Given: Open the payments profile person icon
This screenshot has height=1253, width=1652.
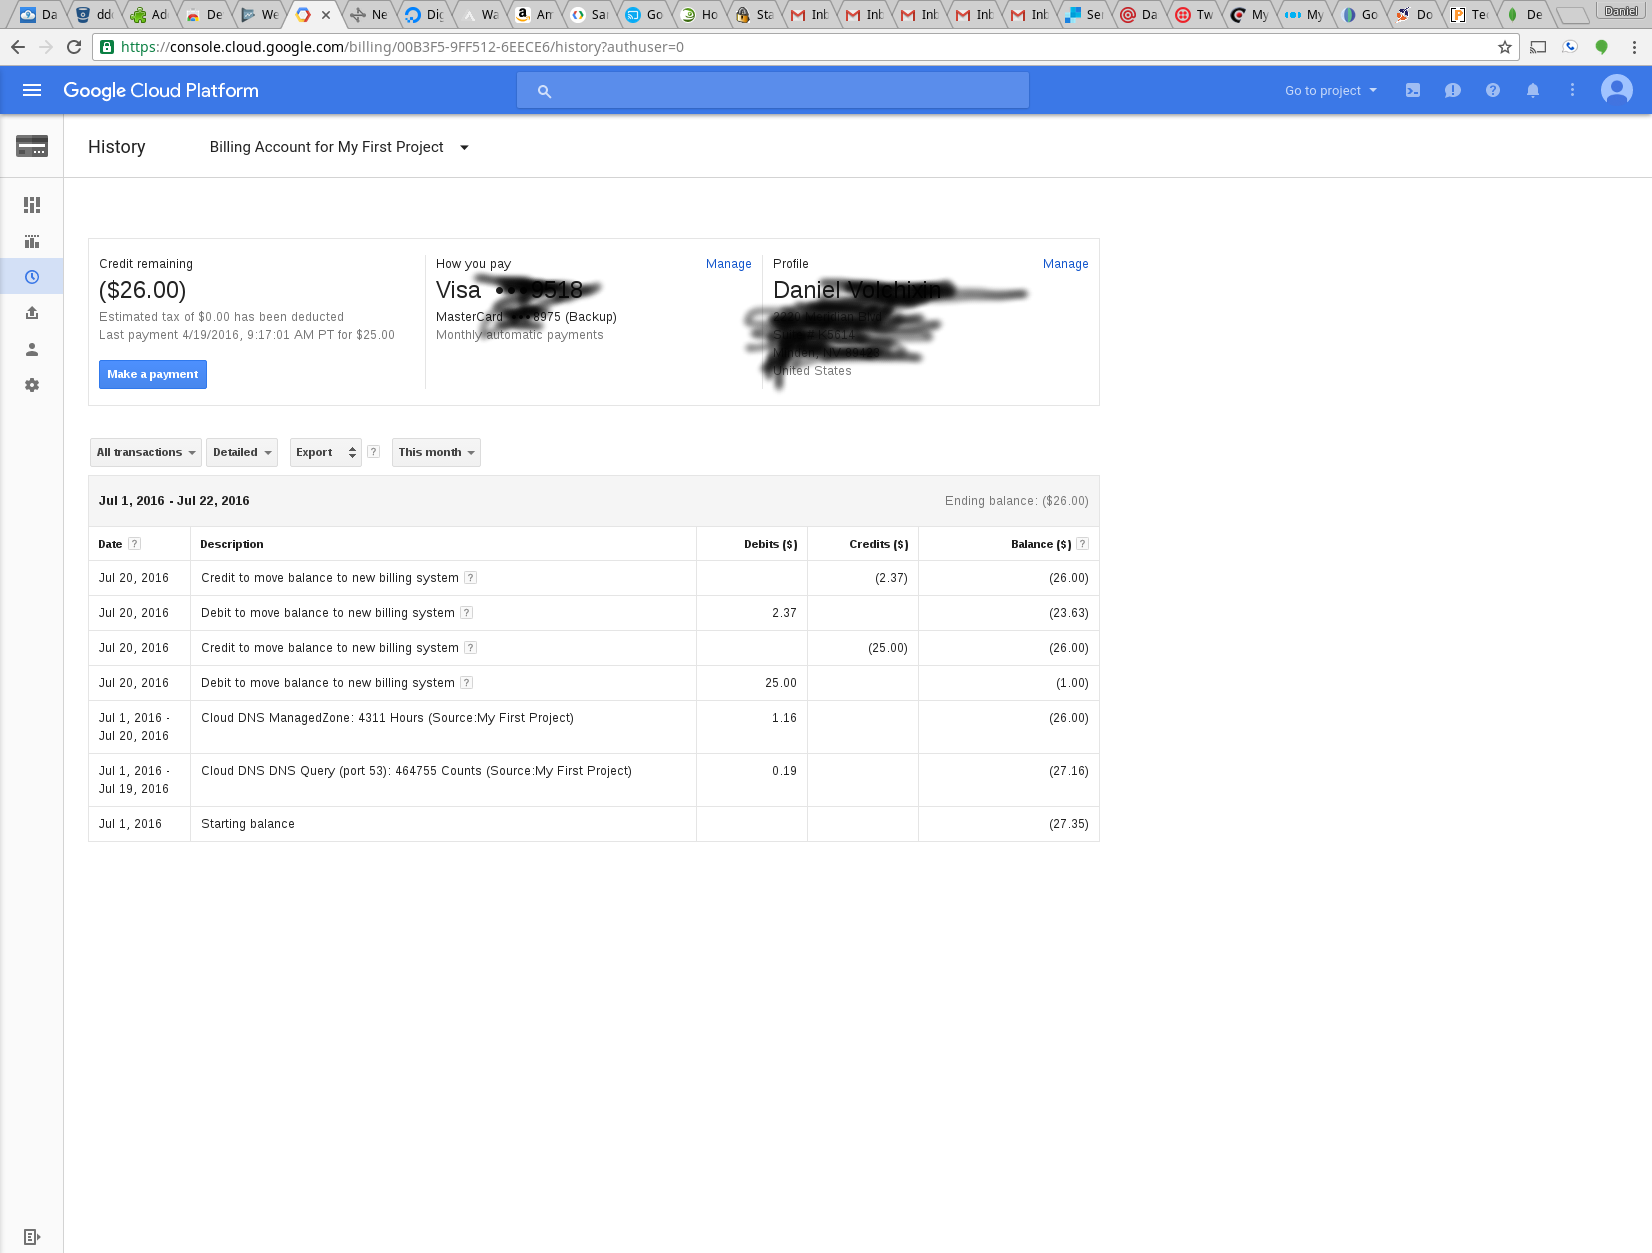Looking at the screenshot, I should coord(32,349).
